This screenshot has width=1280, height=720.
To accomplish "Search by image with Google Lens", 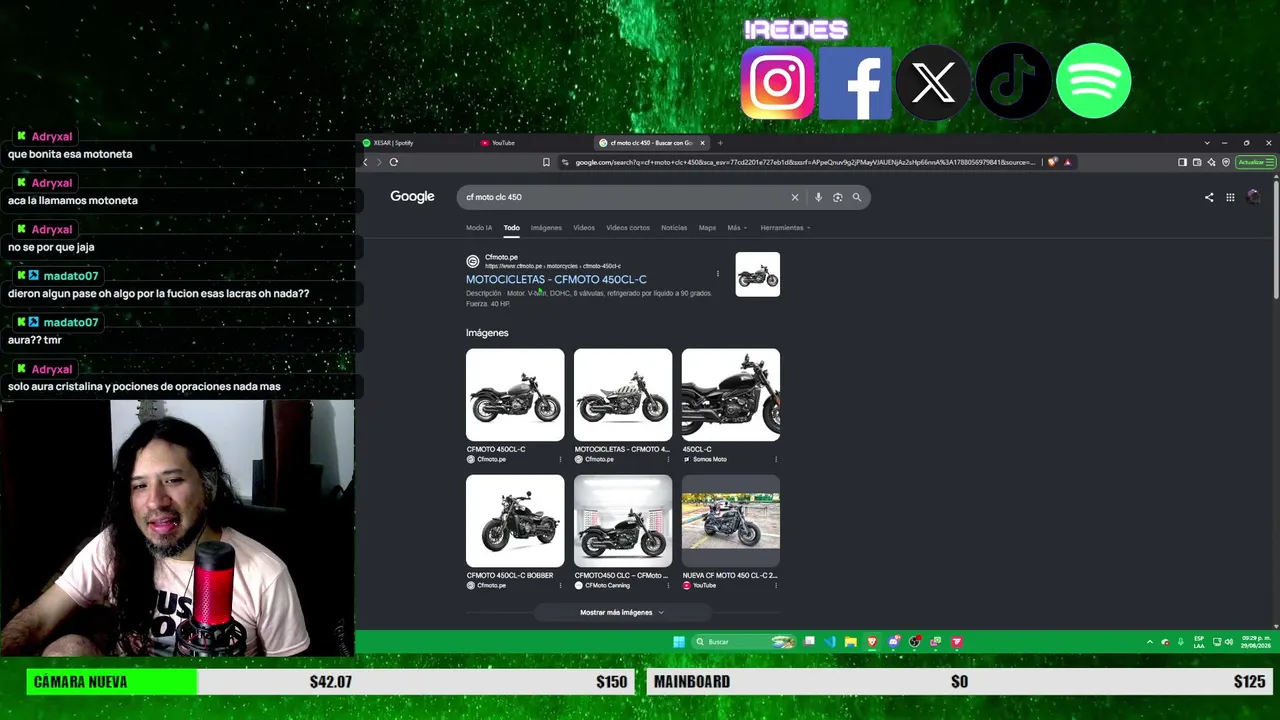I will click(837, 197).
